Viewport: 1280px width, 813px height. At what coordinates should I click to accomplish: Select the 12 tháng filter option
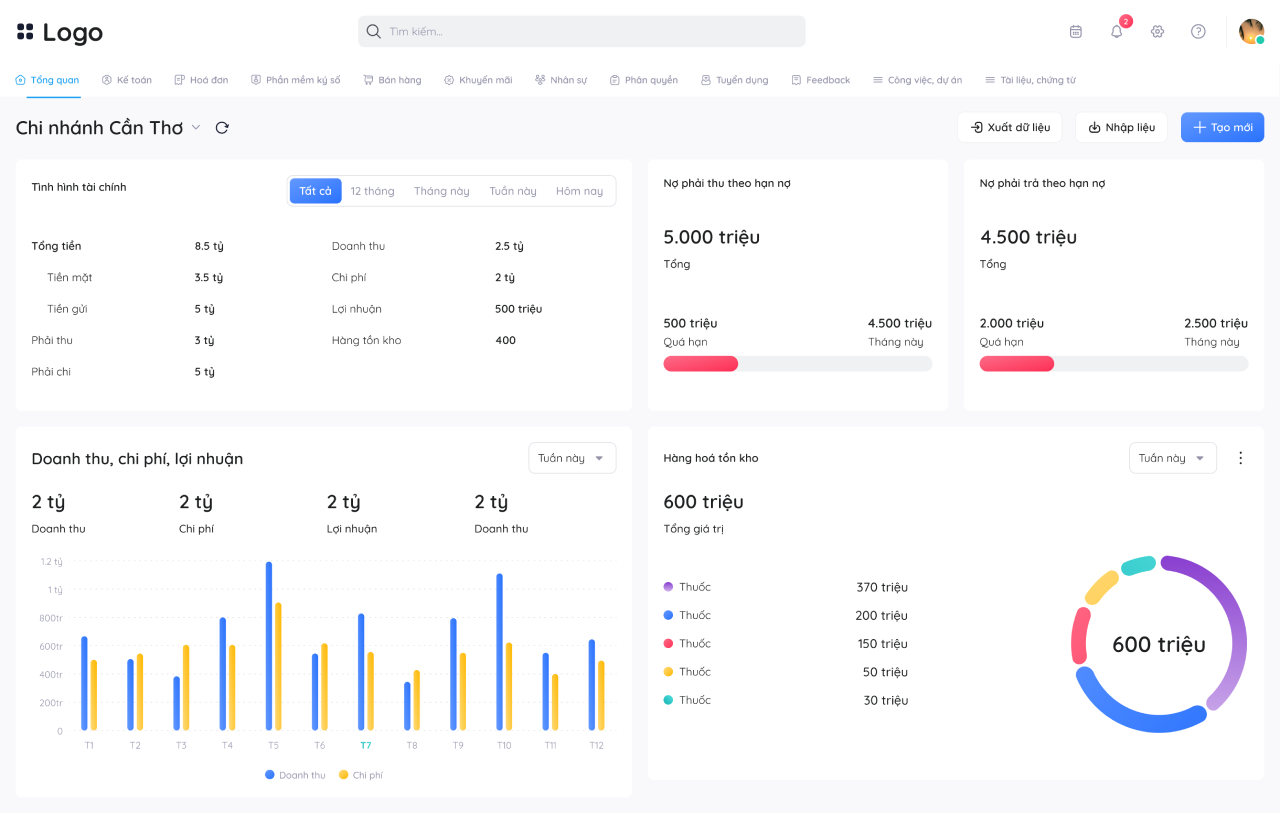tap(372, 191)
